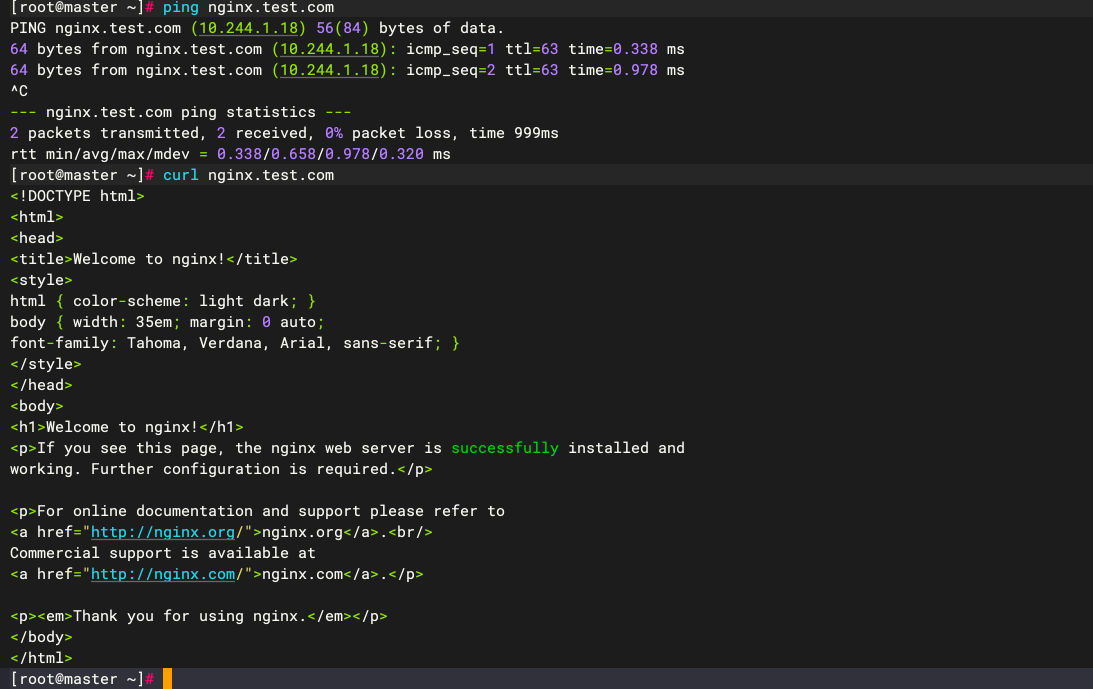Click 'color-scheme: light dark' text
This screenshot has width=1093, height=689.
(x=181, y=301)
